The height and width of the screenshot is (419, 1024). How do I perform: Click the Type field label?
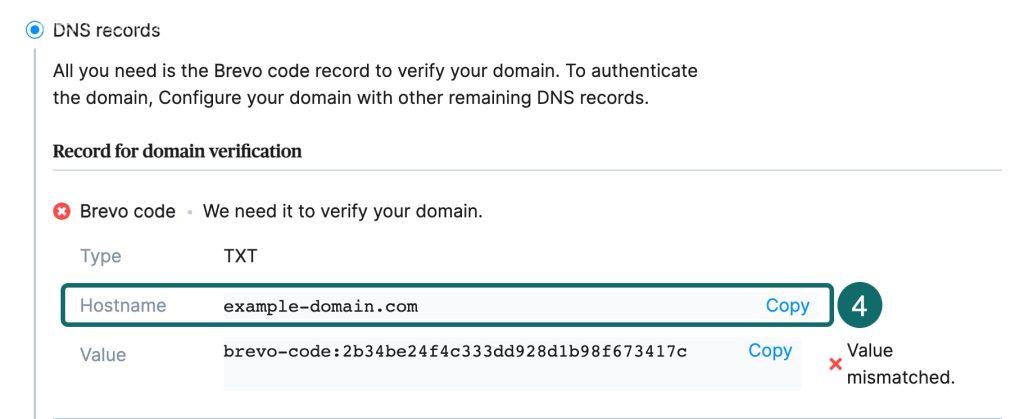pyautogui.click(x=100, y=257)
